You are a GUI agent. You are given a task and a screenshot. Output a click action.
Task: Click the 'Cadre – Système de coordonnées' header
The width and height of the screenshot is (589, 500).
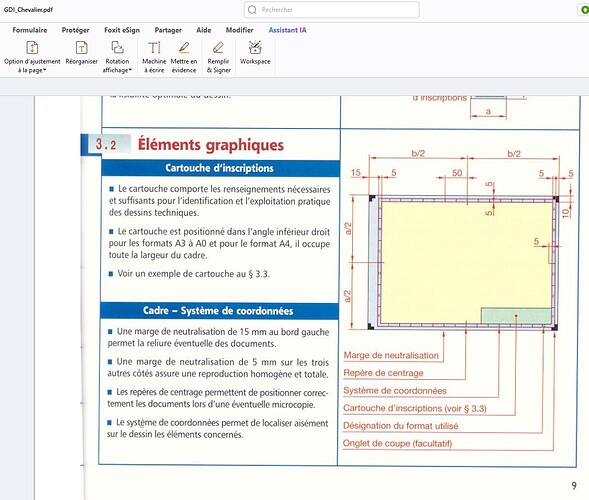[219, 311]
